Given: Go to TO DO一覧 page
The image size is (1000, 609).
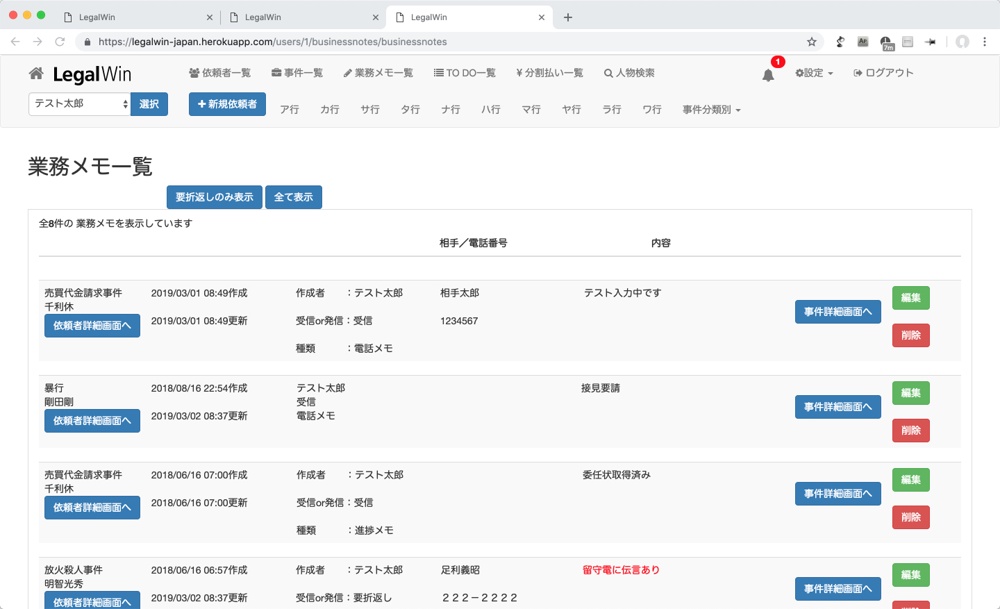Looking at the screenshot, I should tap(464, 73).
